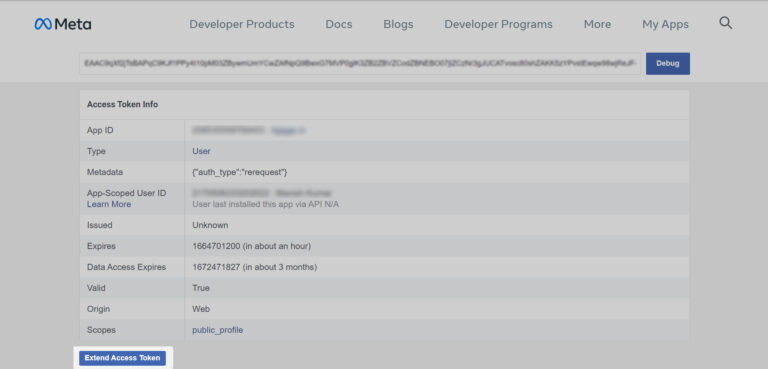Select Data Access Expires value 1672471827

[255, 267]
